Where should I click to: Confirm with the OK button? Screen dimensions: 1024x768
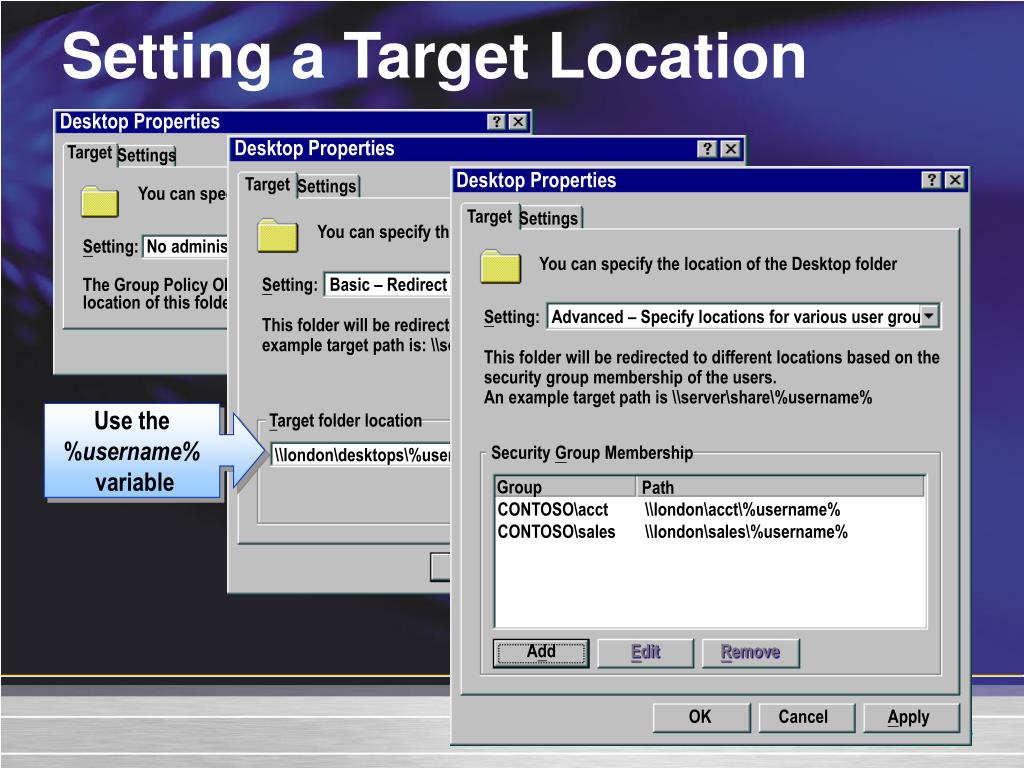(700, 717)
